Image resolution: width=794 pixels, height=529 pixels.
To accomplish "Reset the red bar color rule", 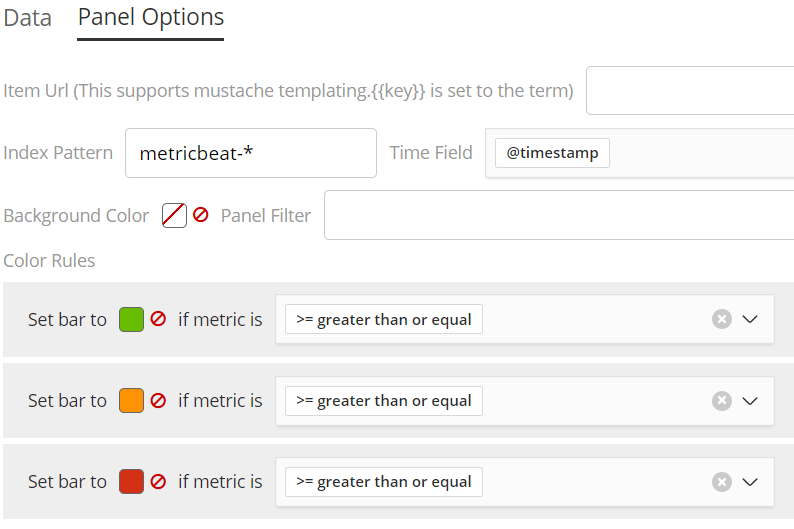I will point(158,481).
